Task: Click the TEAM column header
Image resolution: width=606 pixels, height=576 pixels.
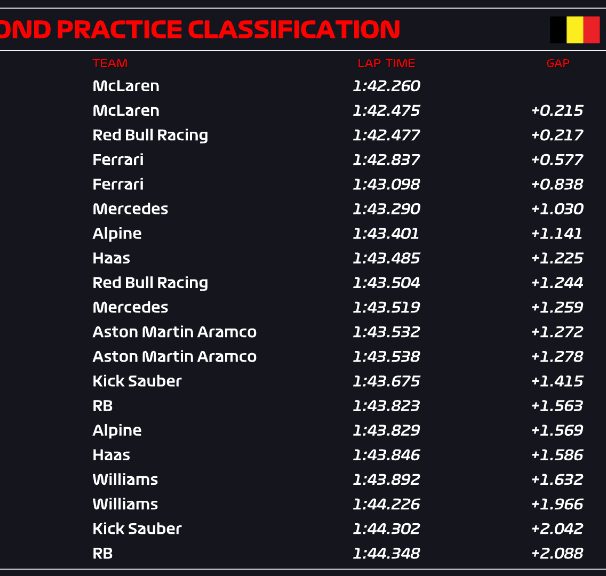Action: pos(110,63)
